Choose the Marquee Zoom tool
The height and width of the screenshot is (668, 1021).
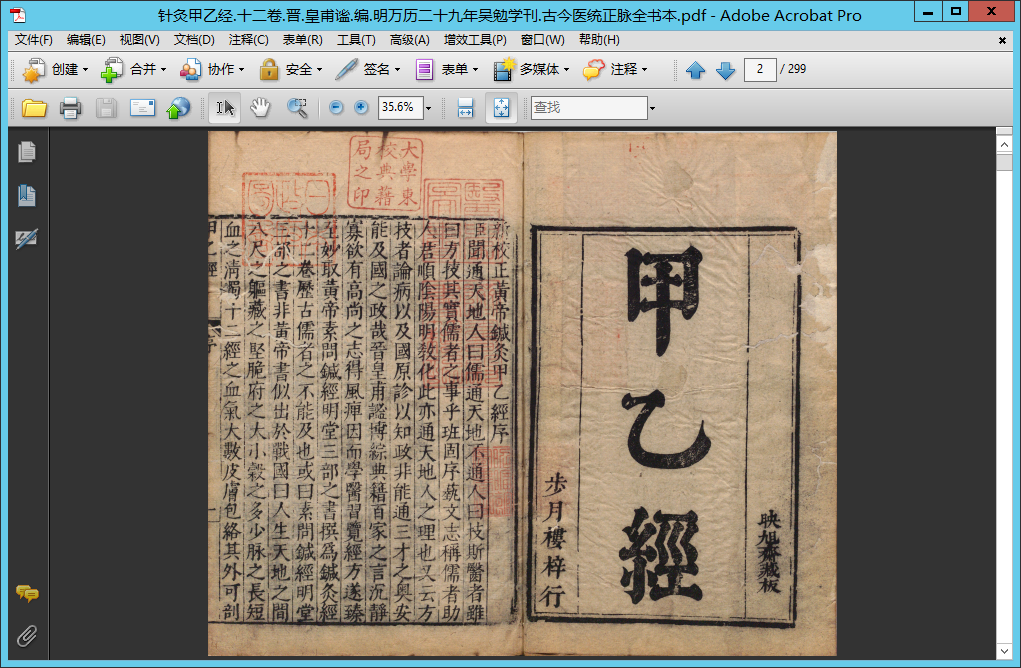click(297, 108)
